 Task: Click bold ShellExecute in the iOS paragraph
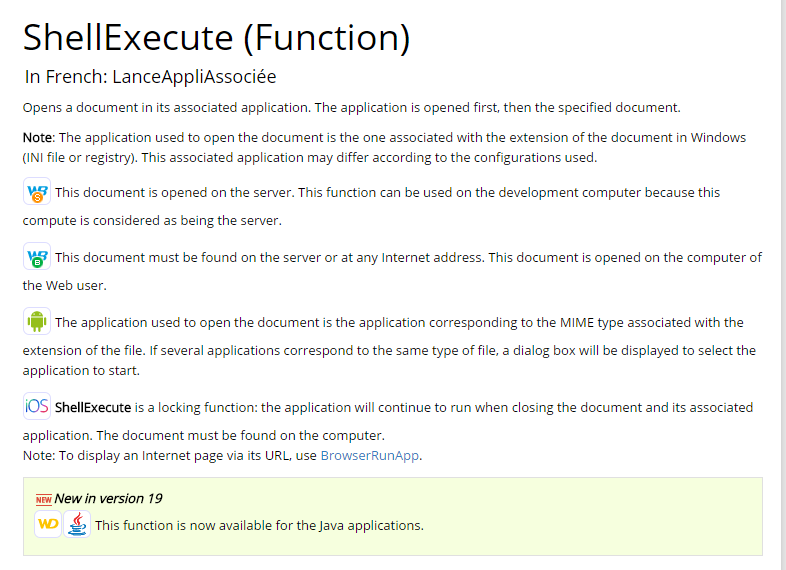(x=93, y=407)
